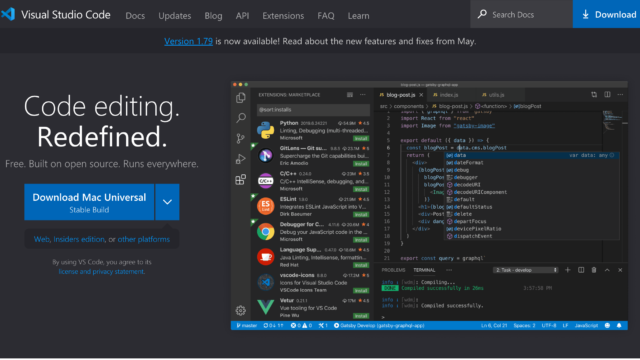
Task: Open the other platforms link
Action: coord(144,239)
